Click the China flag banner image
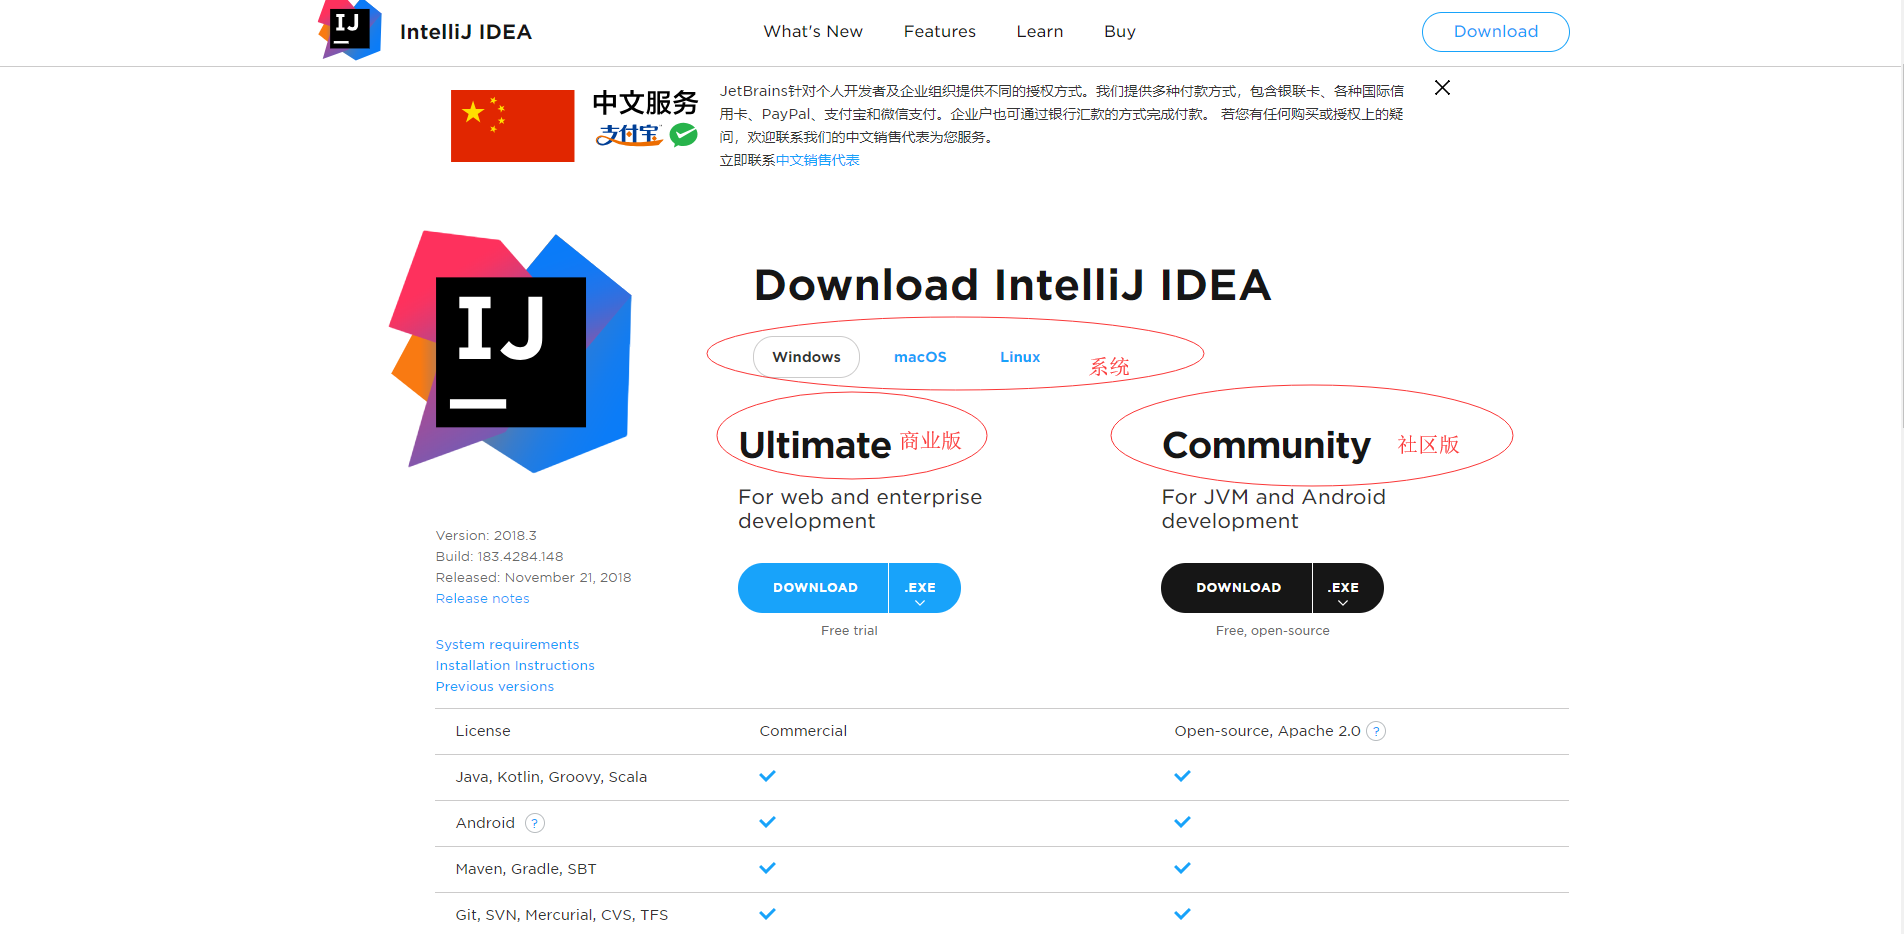The width and height of the screenshot is (1904, 934). 512,126
